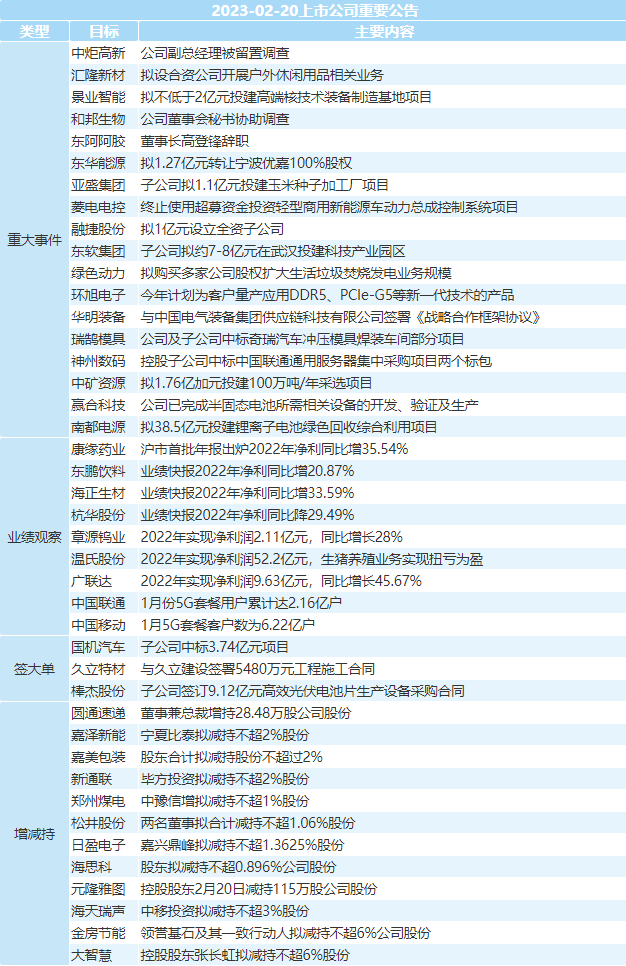Screen dimensions: 626x966
Task: Select company name 东鹏饮料
Action: tap(98, 471)
